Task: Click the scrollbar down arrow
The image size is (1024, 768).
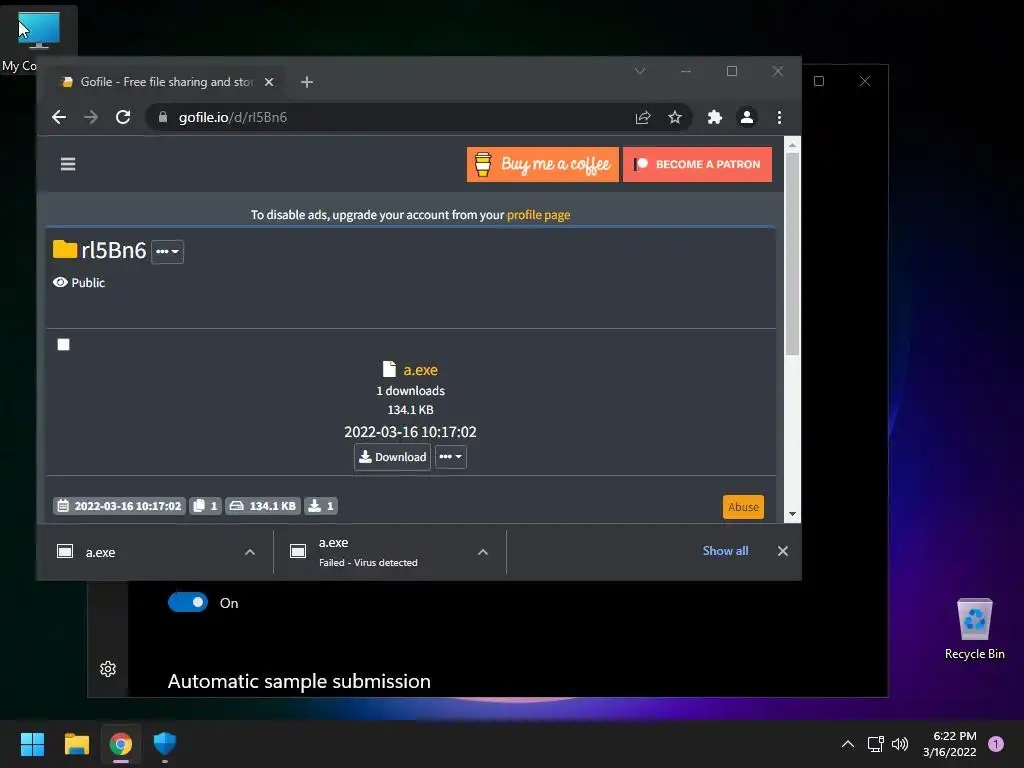Action: coord(792,514)
